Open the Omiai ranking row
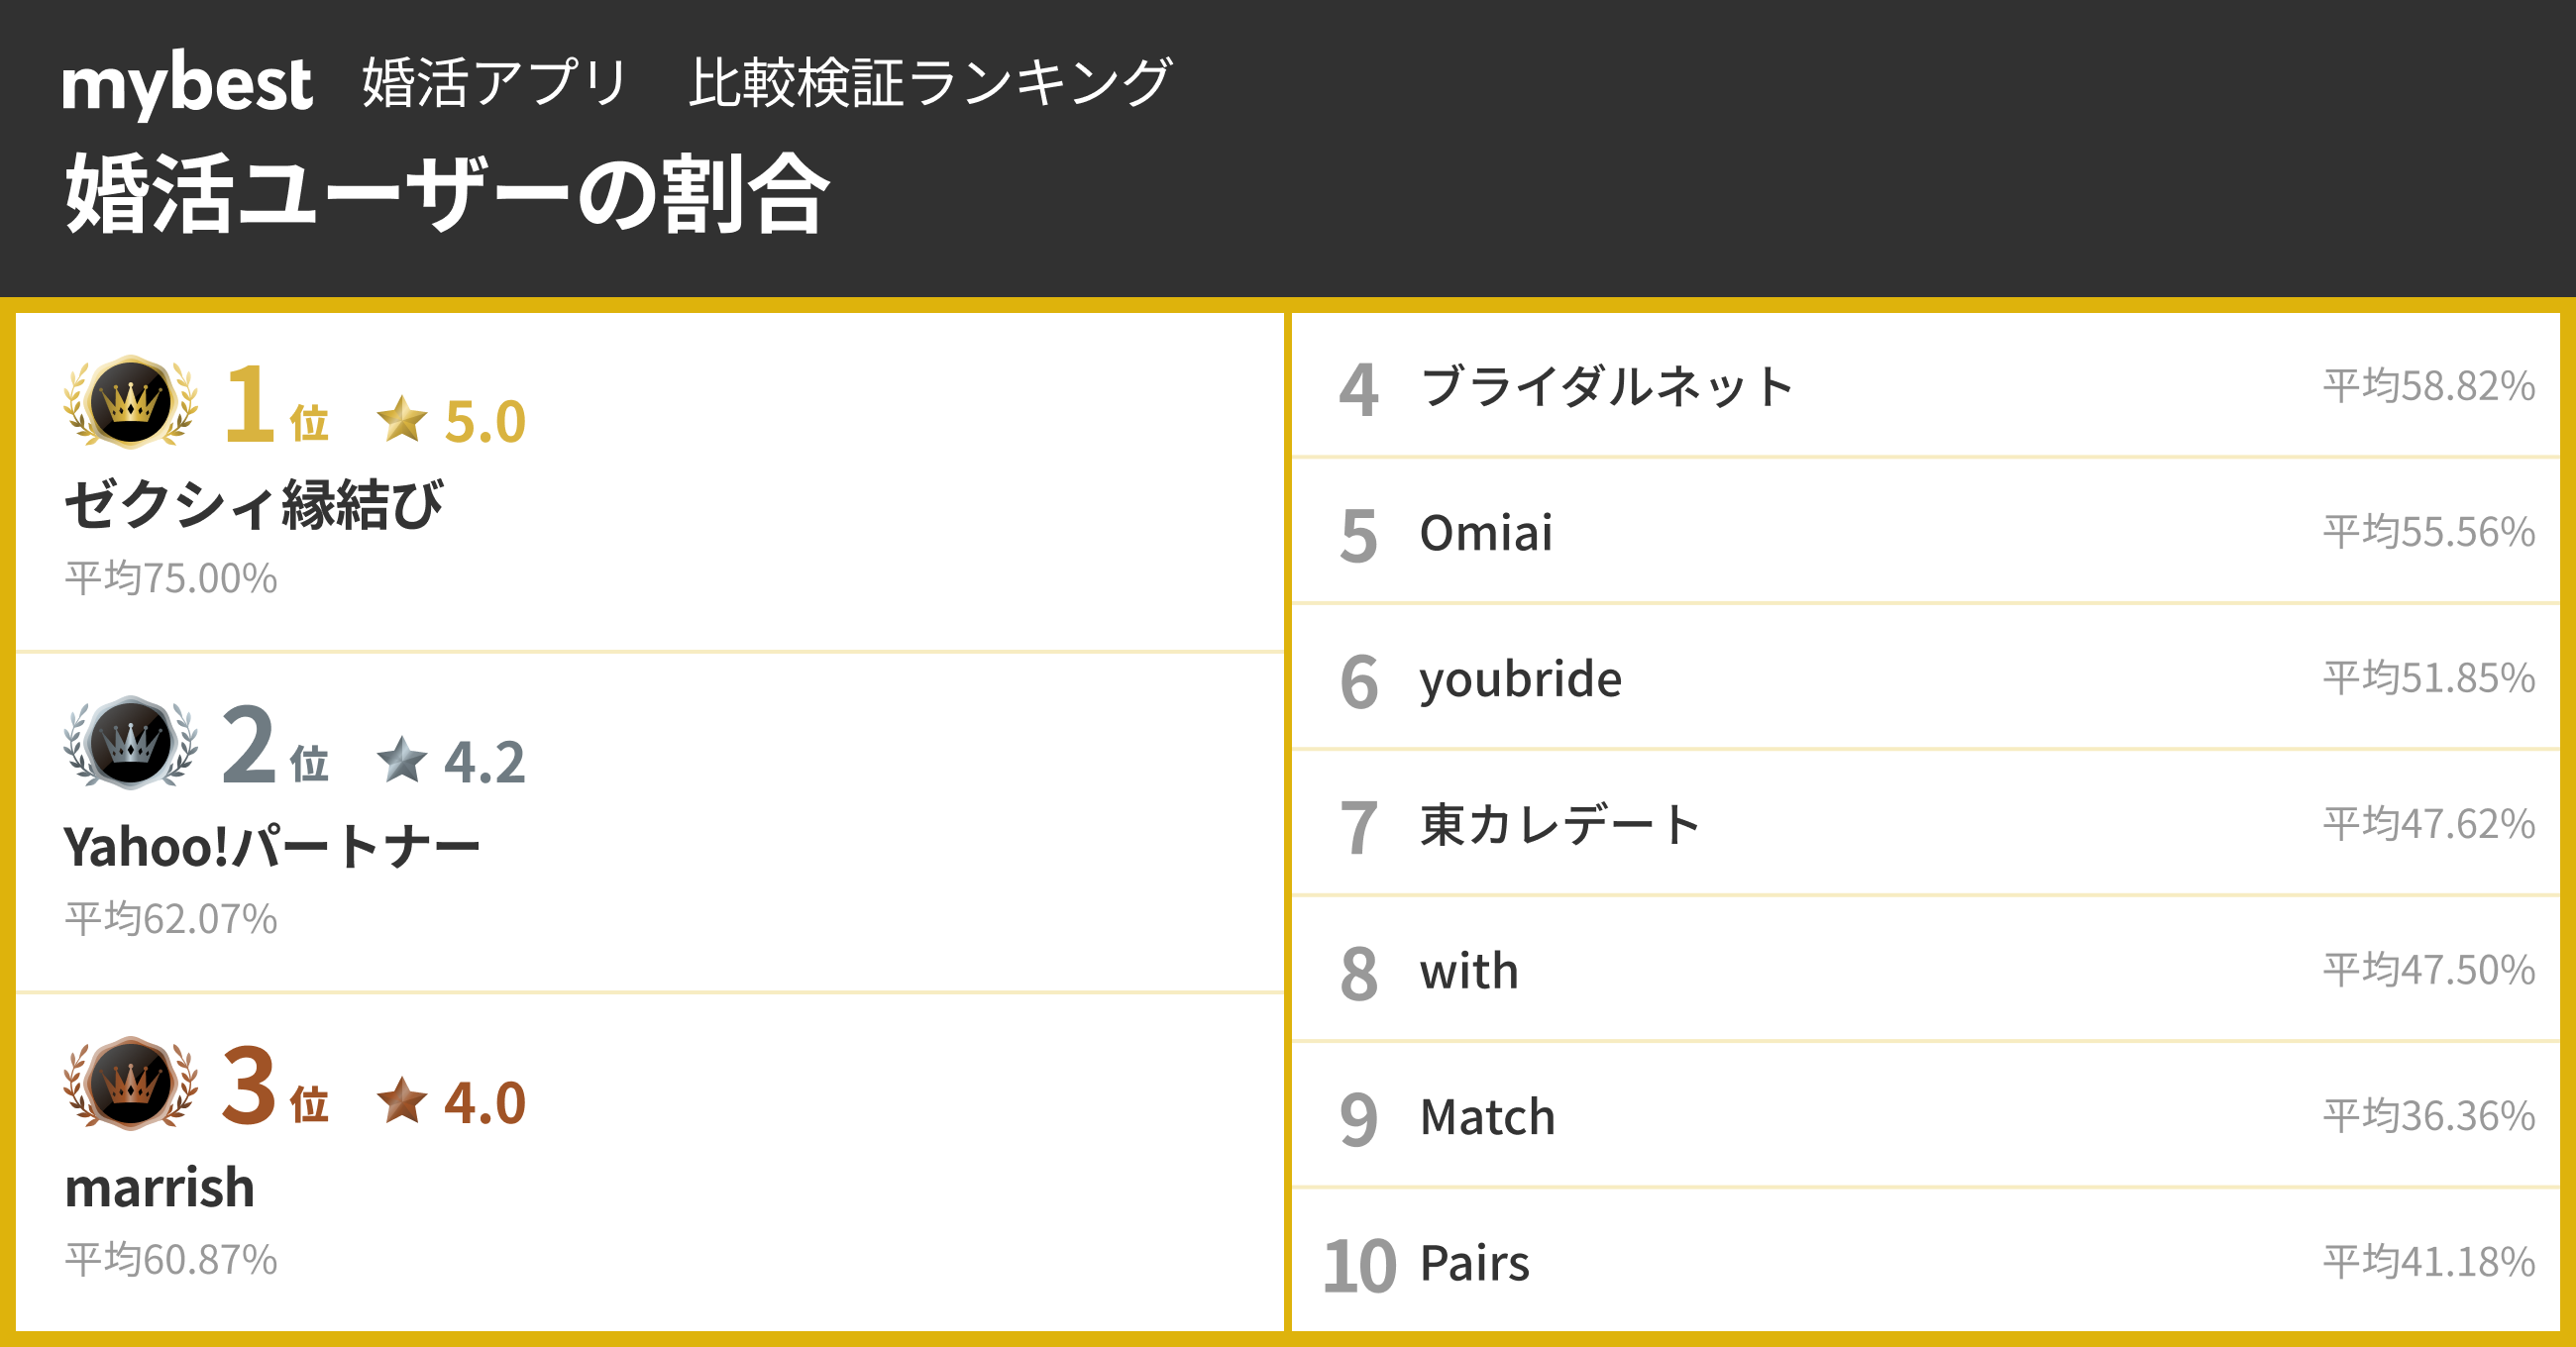Screen dimensions: 2576x1347 (1486, 532)
